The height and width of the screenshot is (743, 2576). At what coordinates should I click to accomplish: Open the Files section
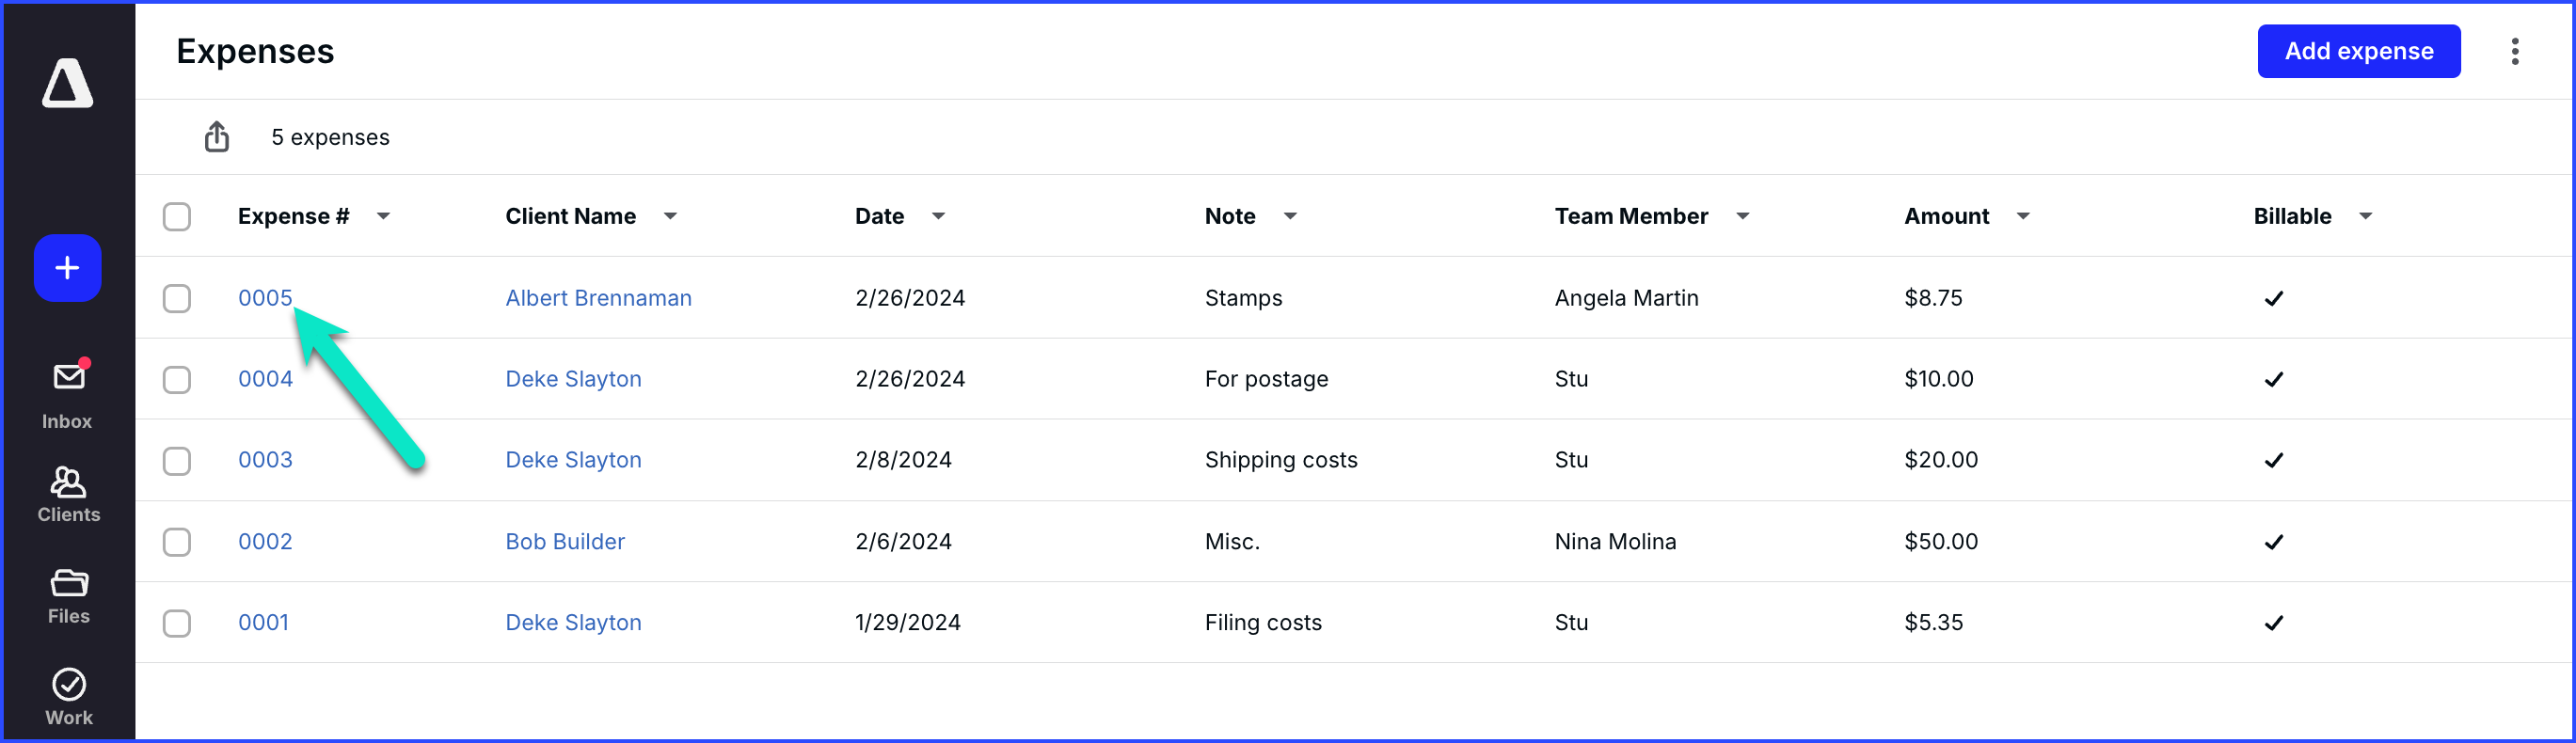pos(68,597)
